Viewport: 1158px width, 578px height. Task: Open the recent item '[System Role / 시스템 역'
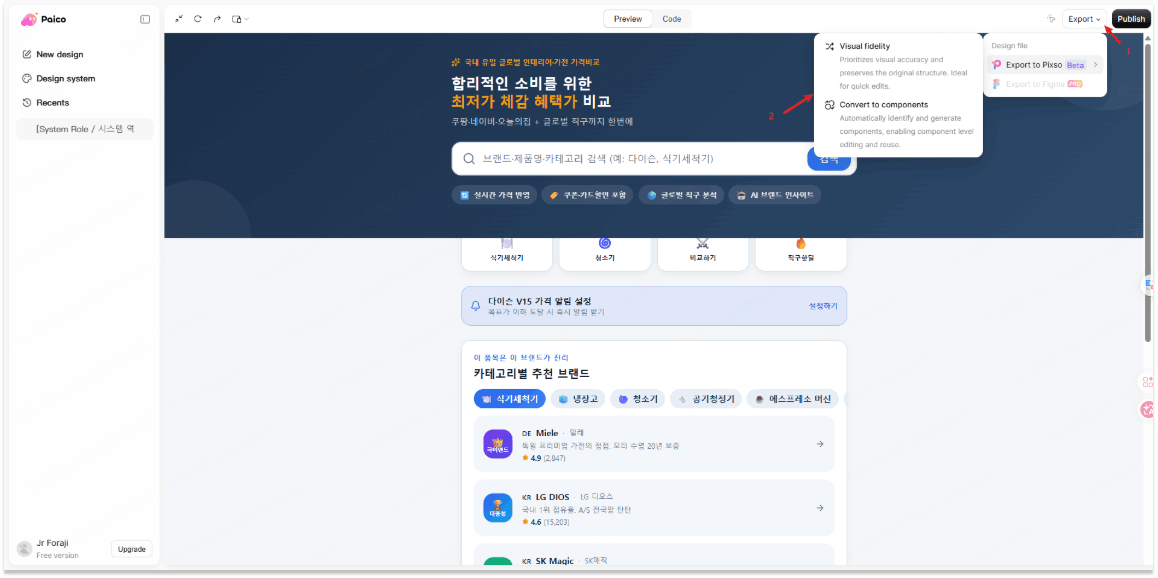coord(85,128)
